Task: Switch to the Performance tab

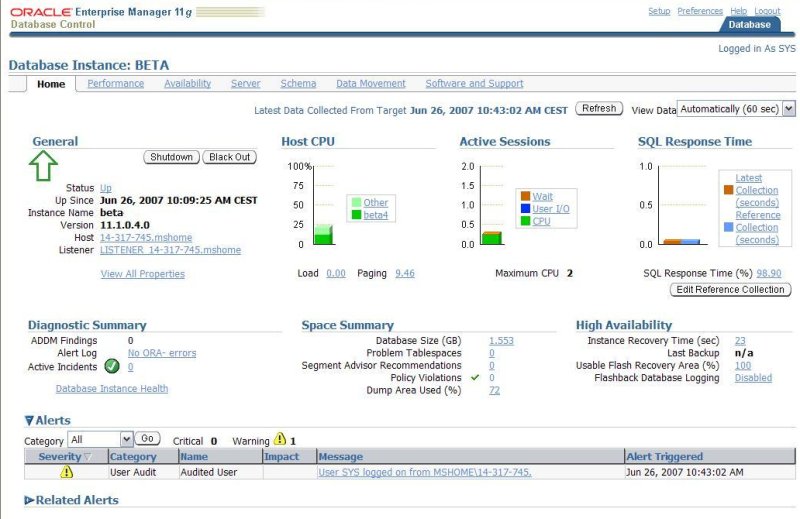Action: [x=115, y=83]
